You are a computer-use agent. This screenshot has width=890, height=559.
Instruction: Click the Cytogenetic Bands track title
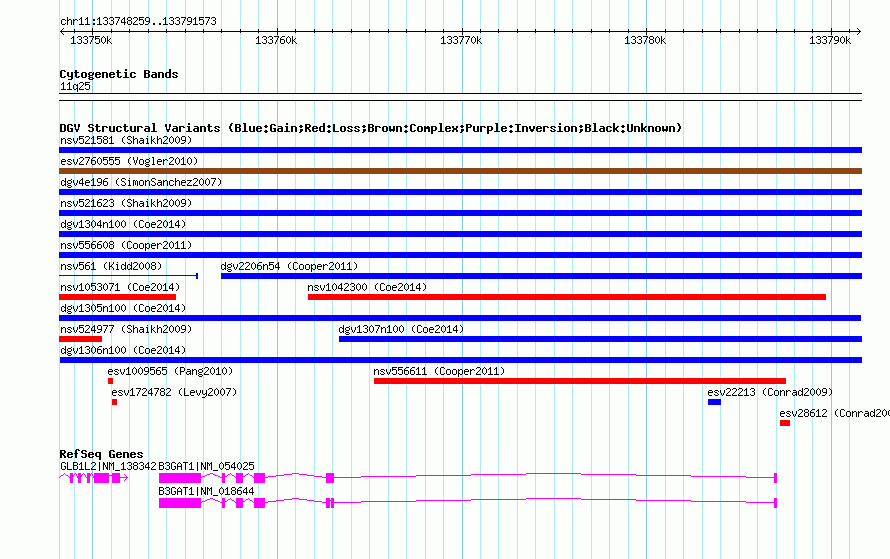pyautogui.click(x=118, y=74)
